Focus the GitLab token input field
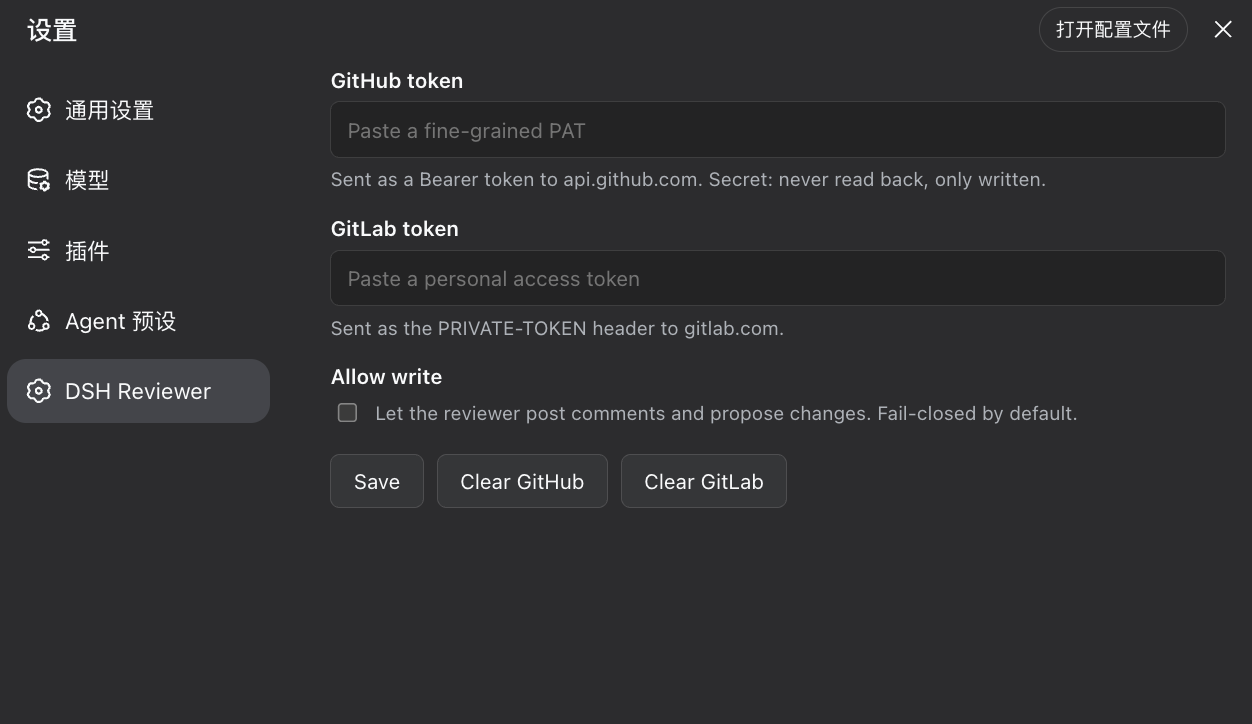This screenshot has width=1252, height=724. pyautogui.click(x=778, y=278)
